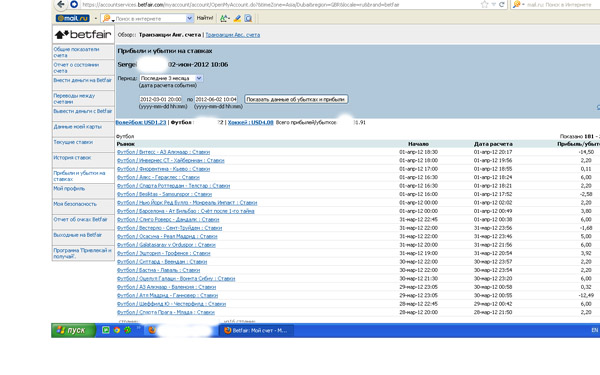Screen dimensions: 600x375
Task: Click the mail.ru toolbar logo
Action: click(72, 18)
